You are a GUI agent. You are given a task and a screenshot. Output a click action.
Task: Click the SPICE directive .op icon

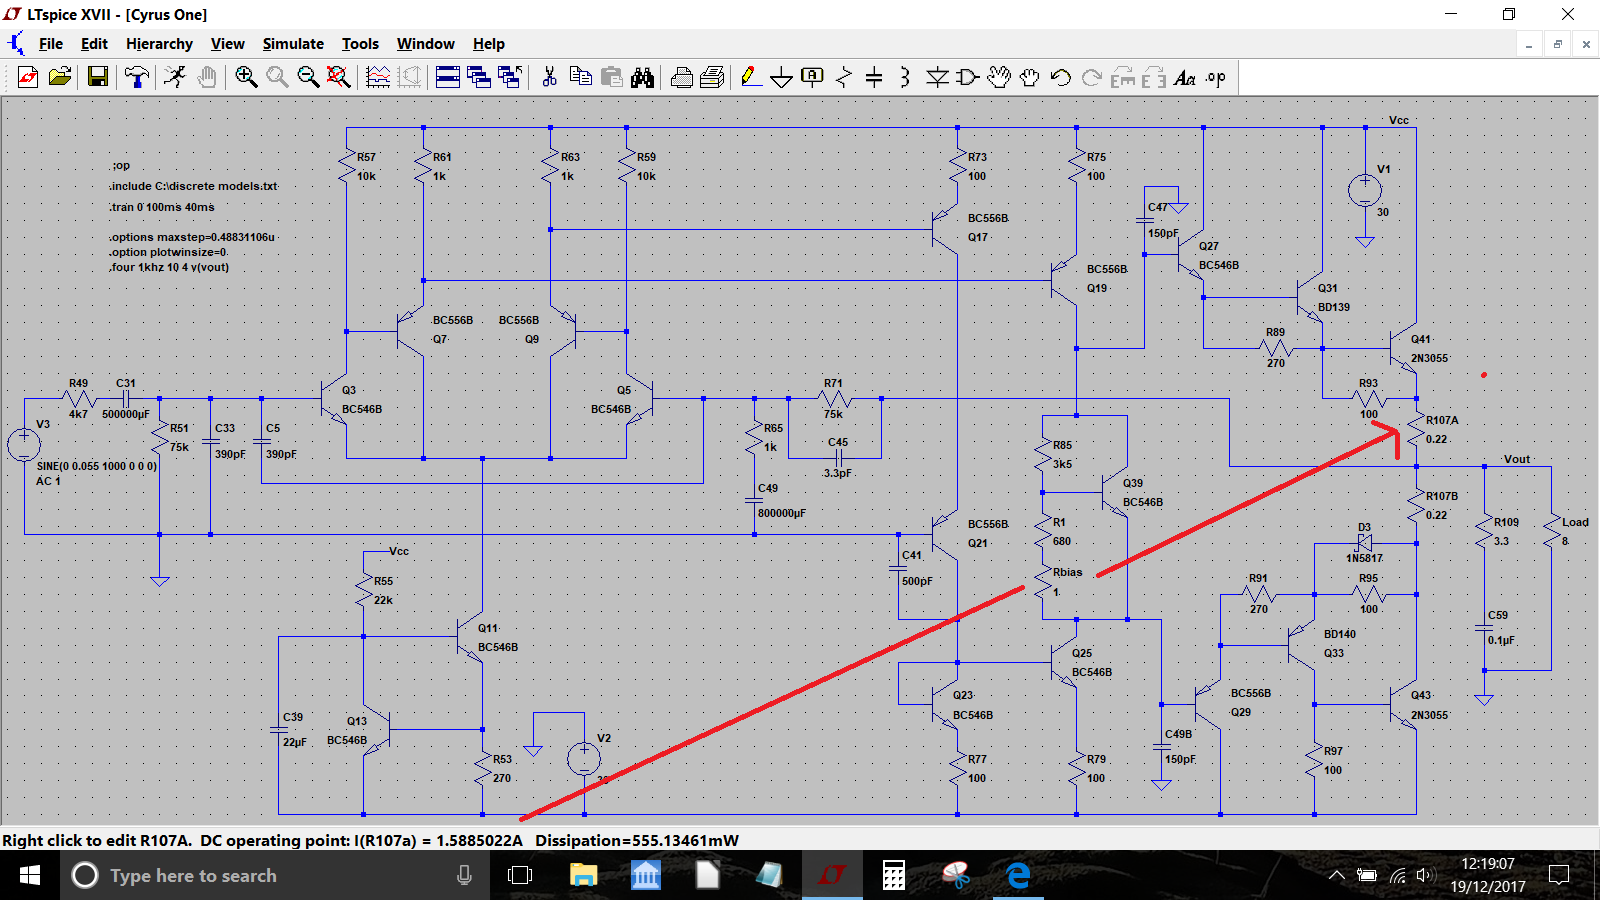coord(1216,77)
